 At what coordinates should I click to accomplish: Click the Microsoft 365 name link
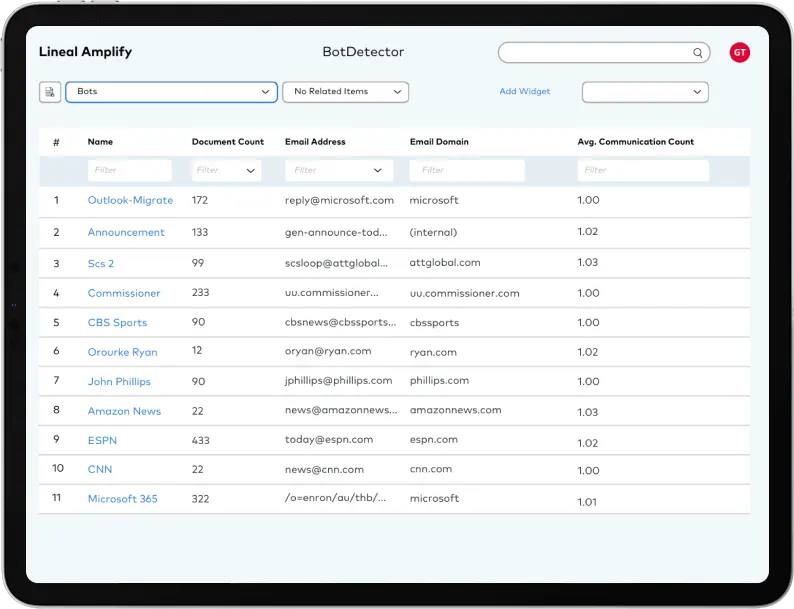pyautogui.click(x=122, y=499)
